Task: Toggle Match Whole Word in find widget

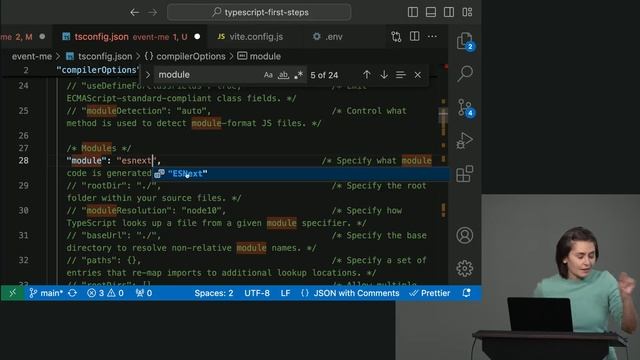Action: coord(283,75)
